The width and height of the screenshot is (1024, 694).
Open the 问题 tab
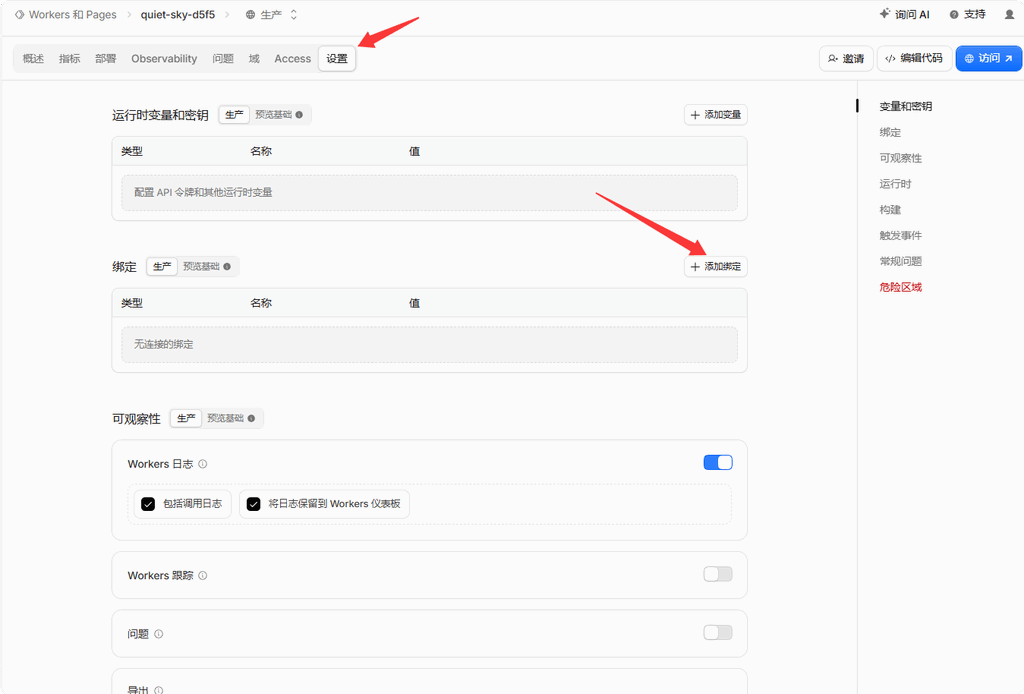pos(223,59)
